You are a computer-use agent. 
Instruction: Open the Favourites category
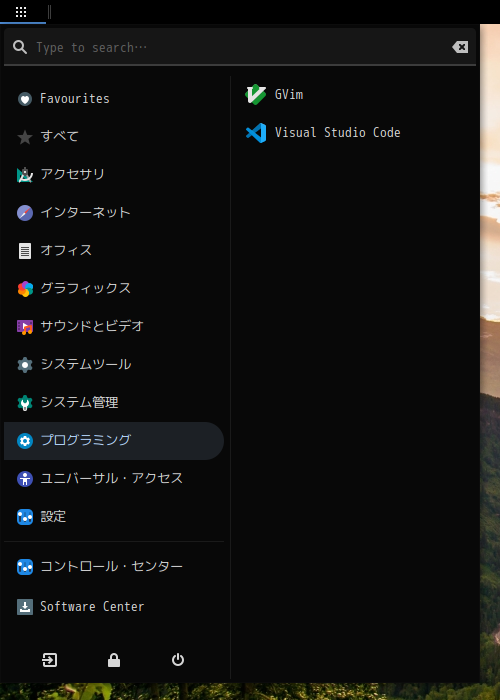click(114, 99)
